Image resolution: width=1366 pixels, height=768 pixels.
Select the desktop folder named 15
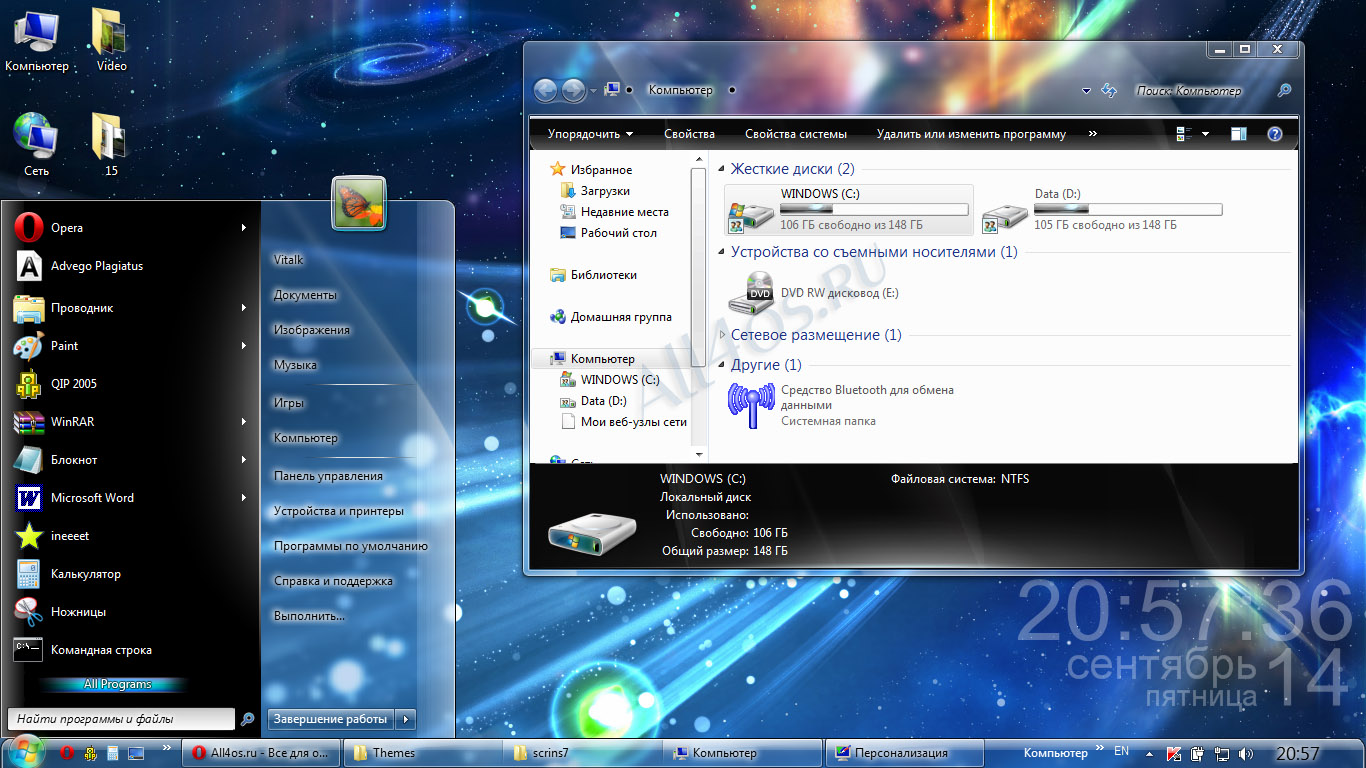110,144
